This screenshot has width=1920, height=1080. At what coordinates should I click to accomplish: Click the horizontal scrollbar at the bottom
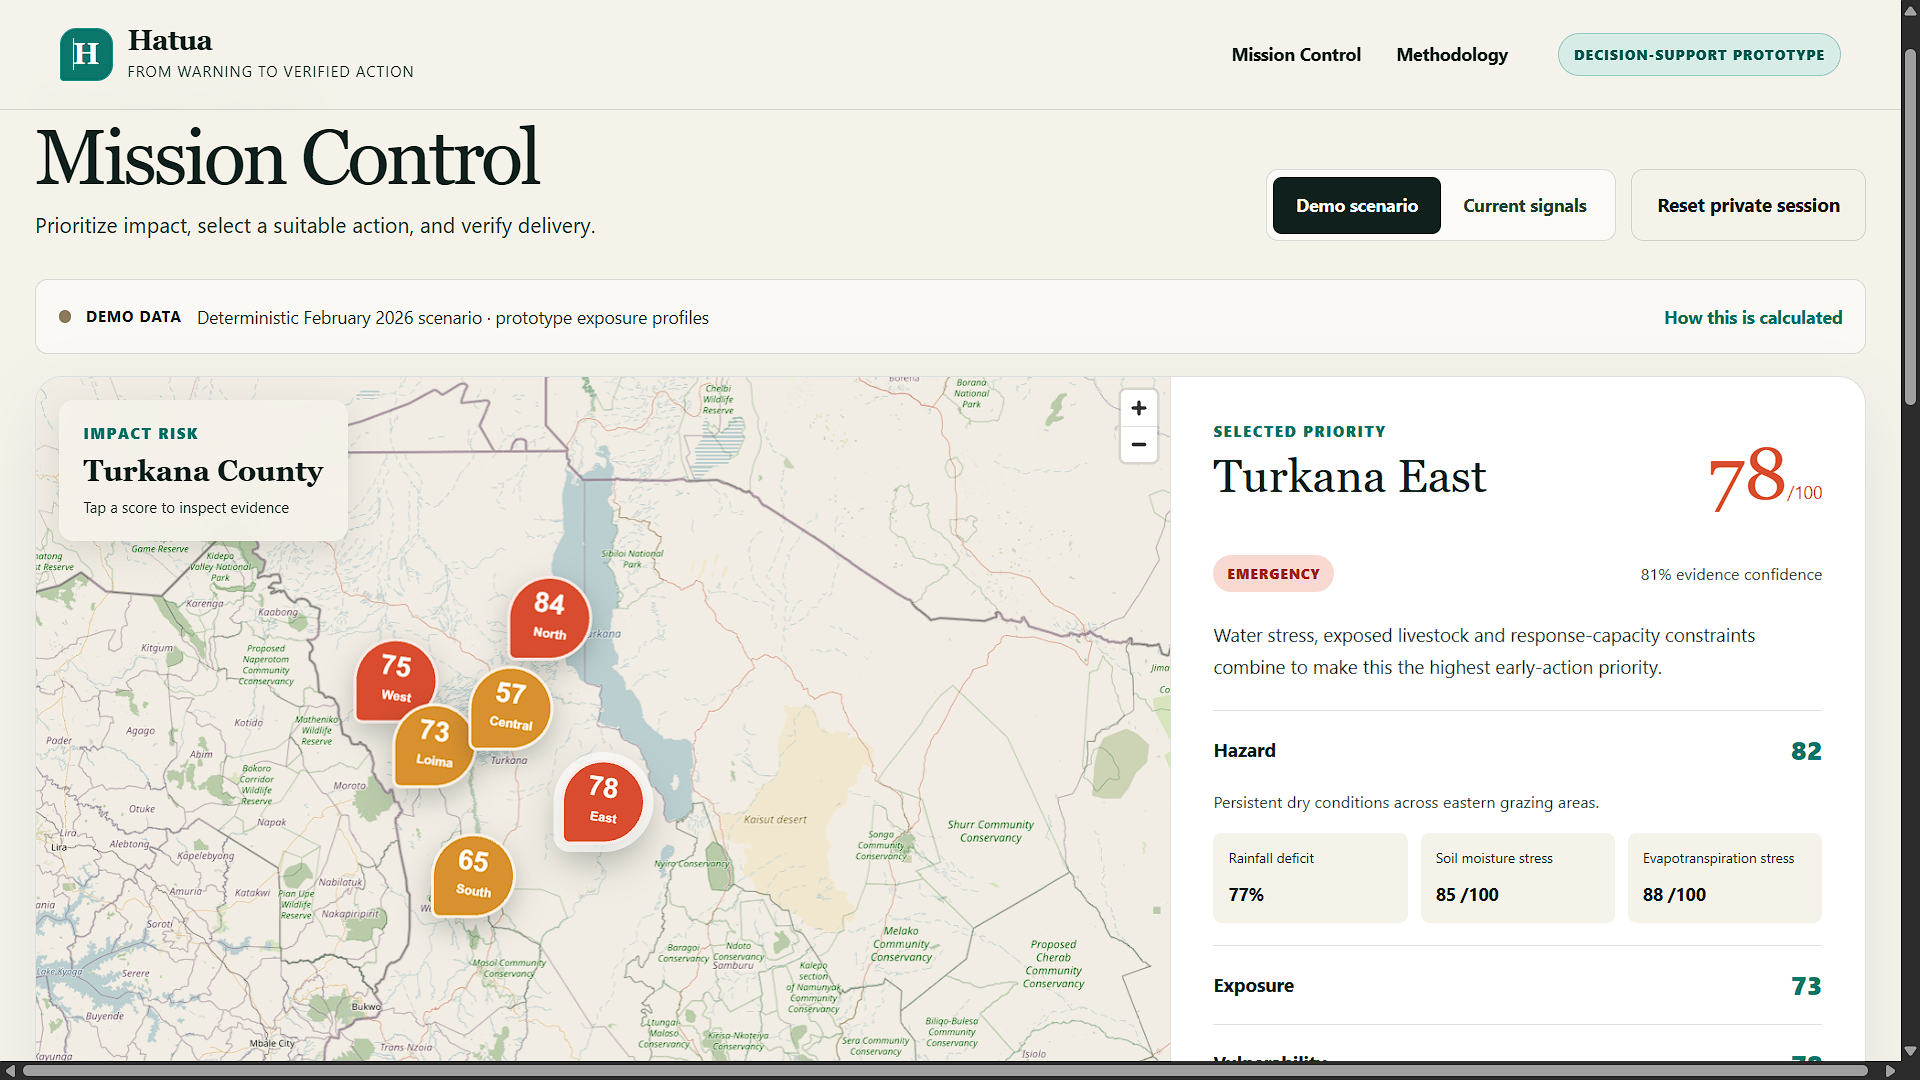[945, 1071]
